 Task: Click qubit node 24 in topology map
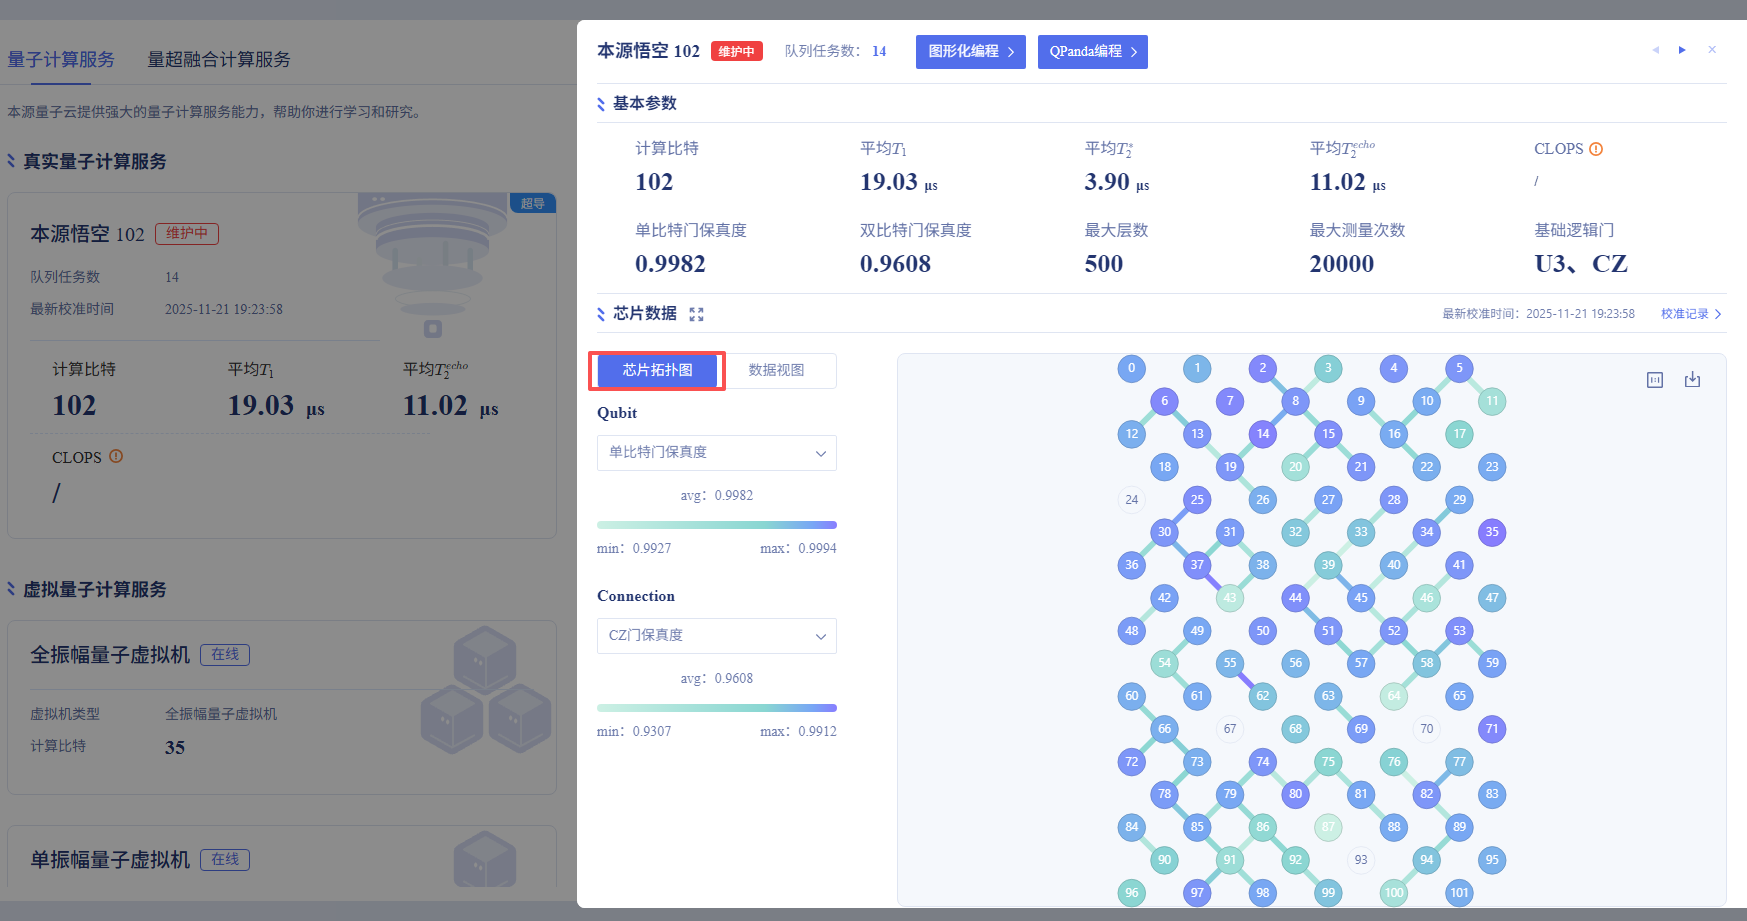pyautogui.click(x=1131, y=500)
